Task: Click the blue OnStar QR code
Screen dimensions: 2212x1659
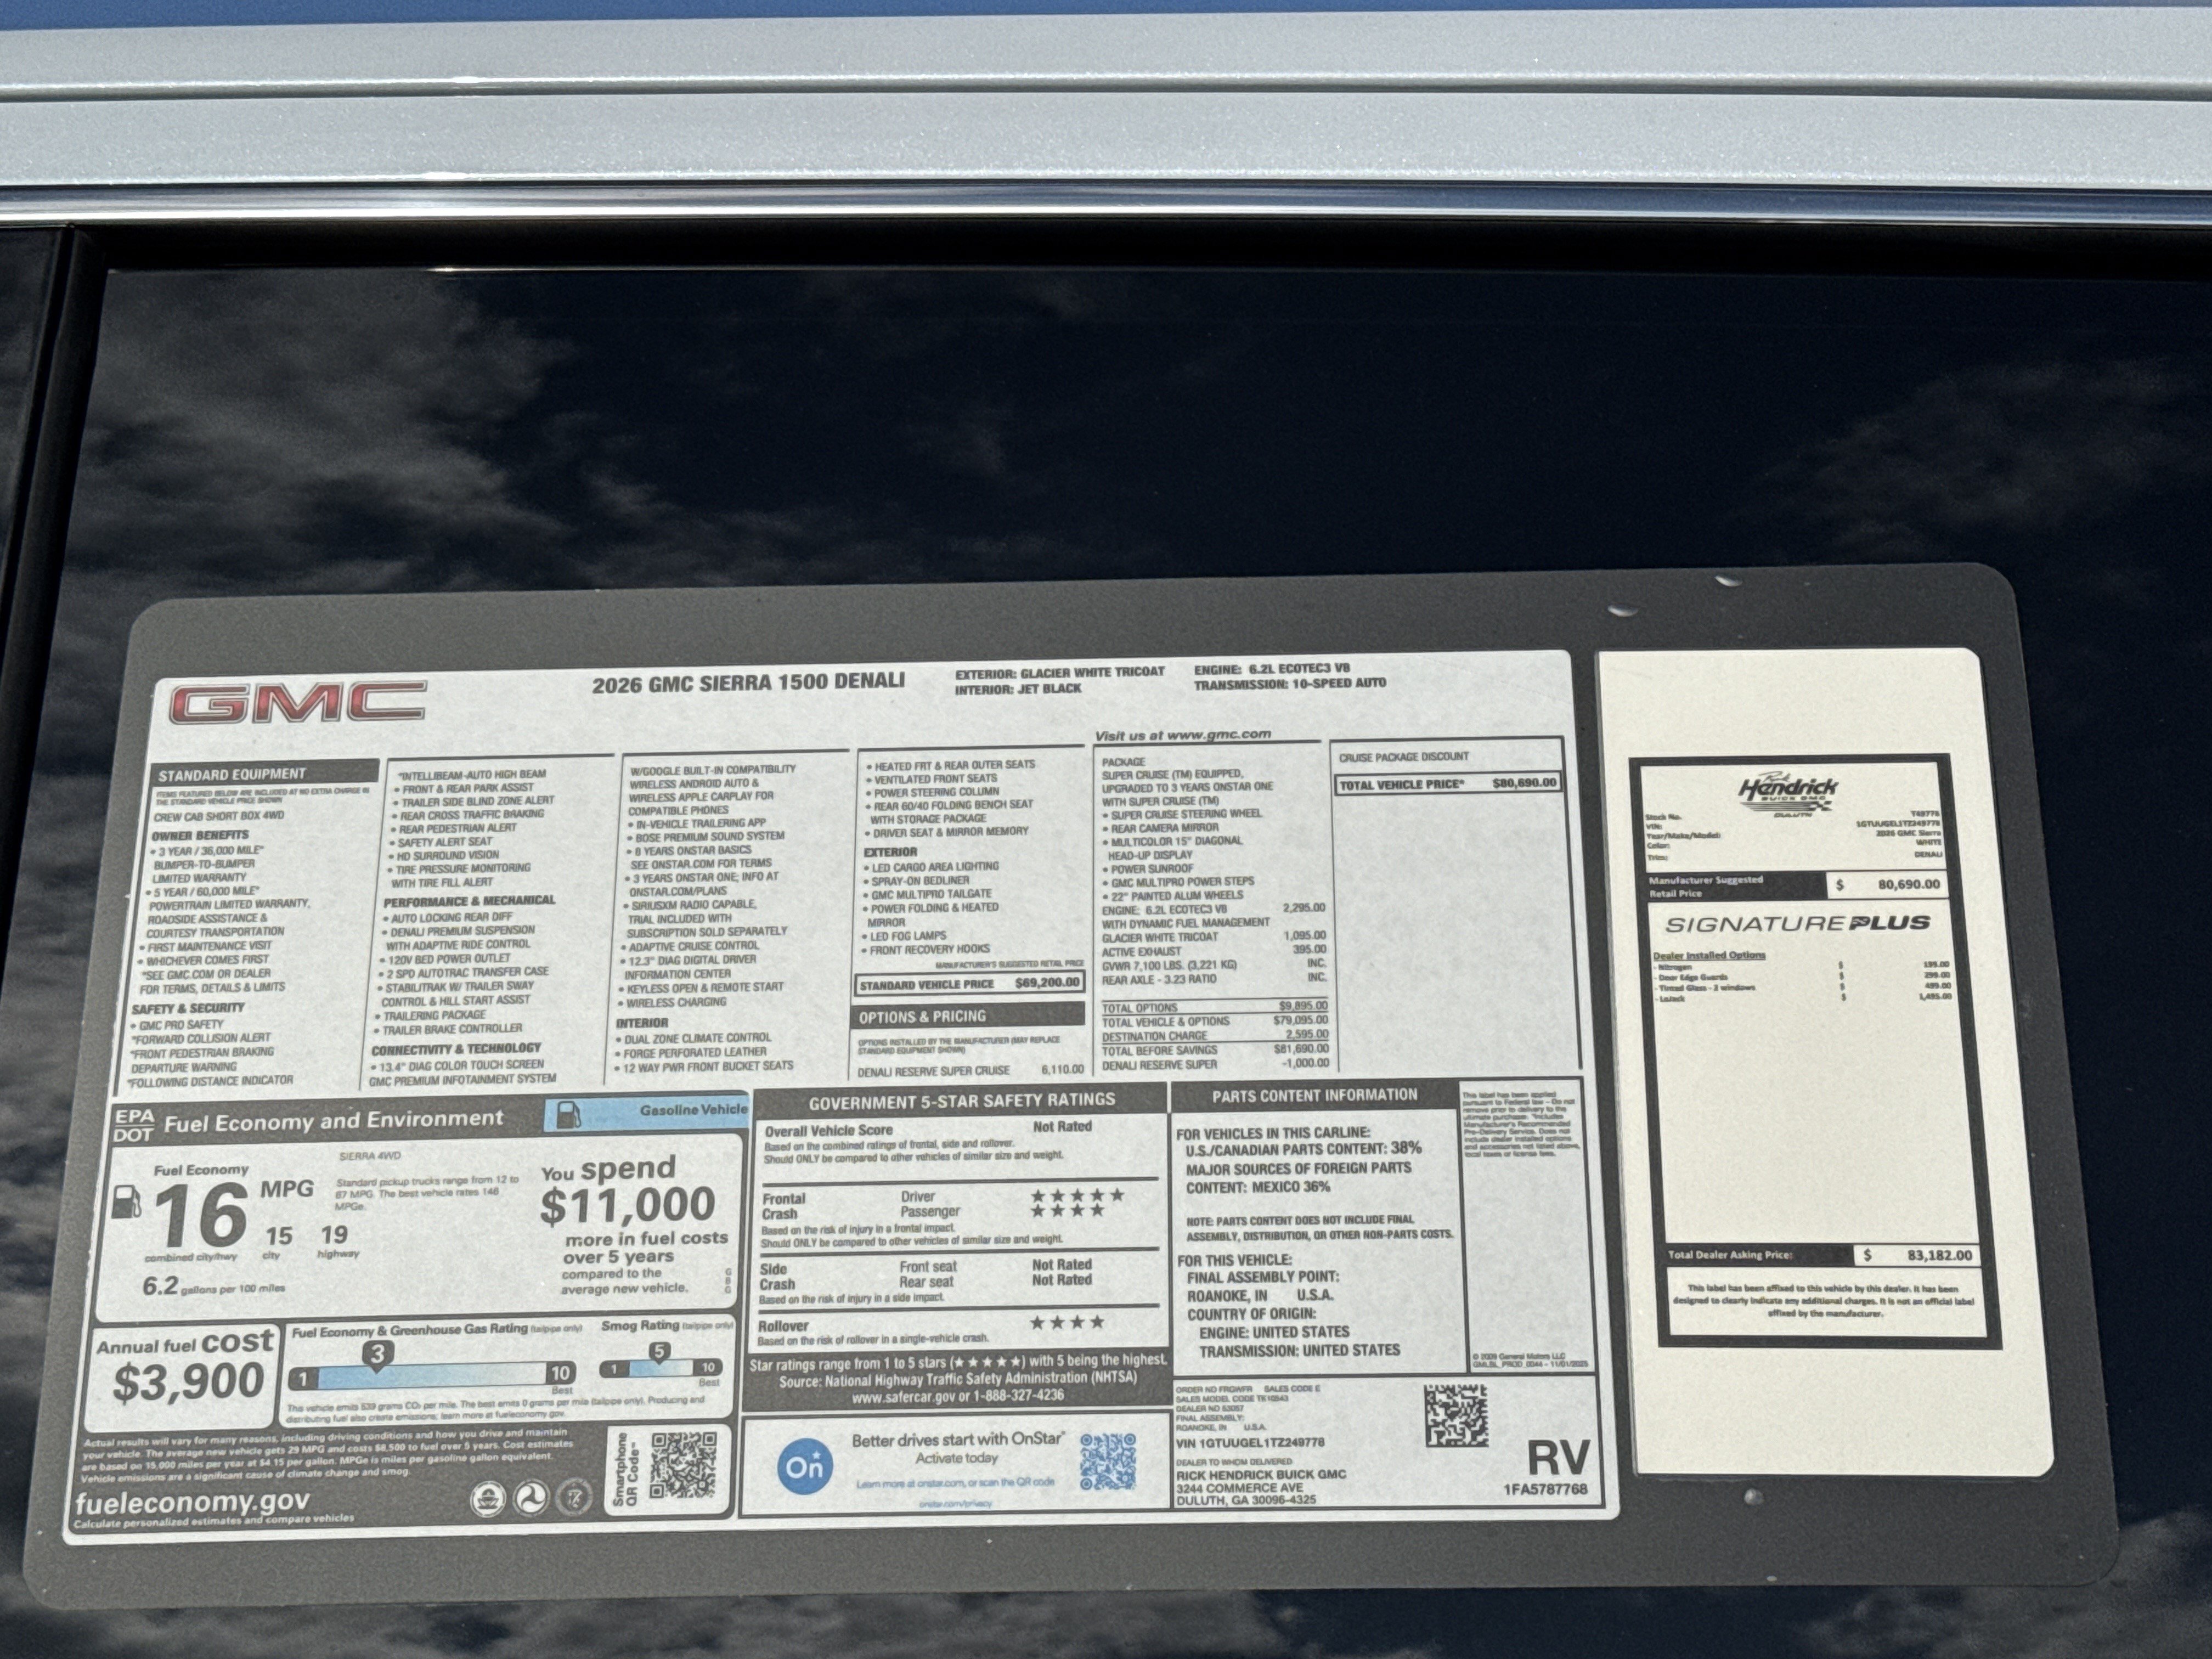Action: (x=1108, y=1462)
